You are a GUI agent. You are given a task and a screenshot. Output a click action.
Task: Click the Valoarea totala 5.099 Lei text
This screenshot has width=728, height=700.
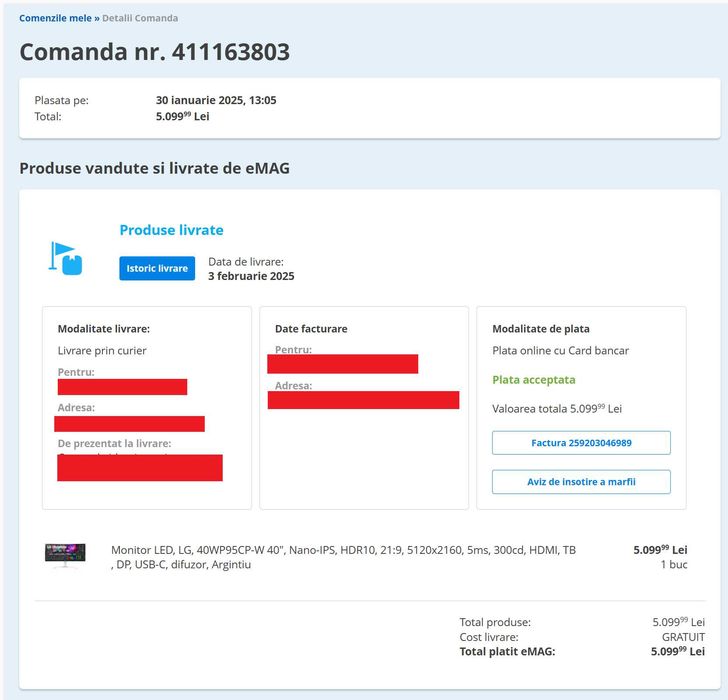tap(557, 408)
